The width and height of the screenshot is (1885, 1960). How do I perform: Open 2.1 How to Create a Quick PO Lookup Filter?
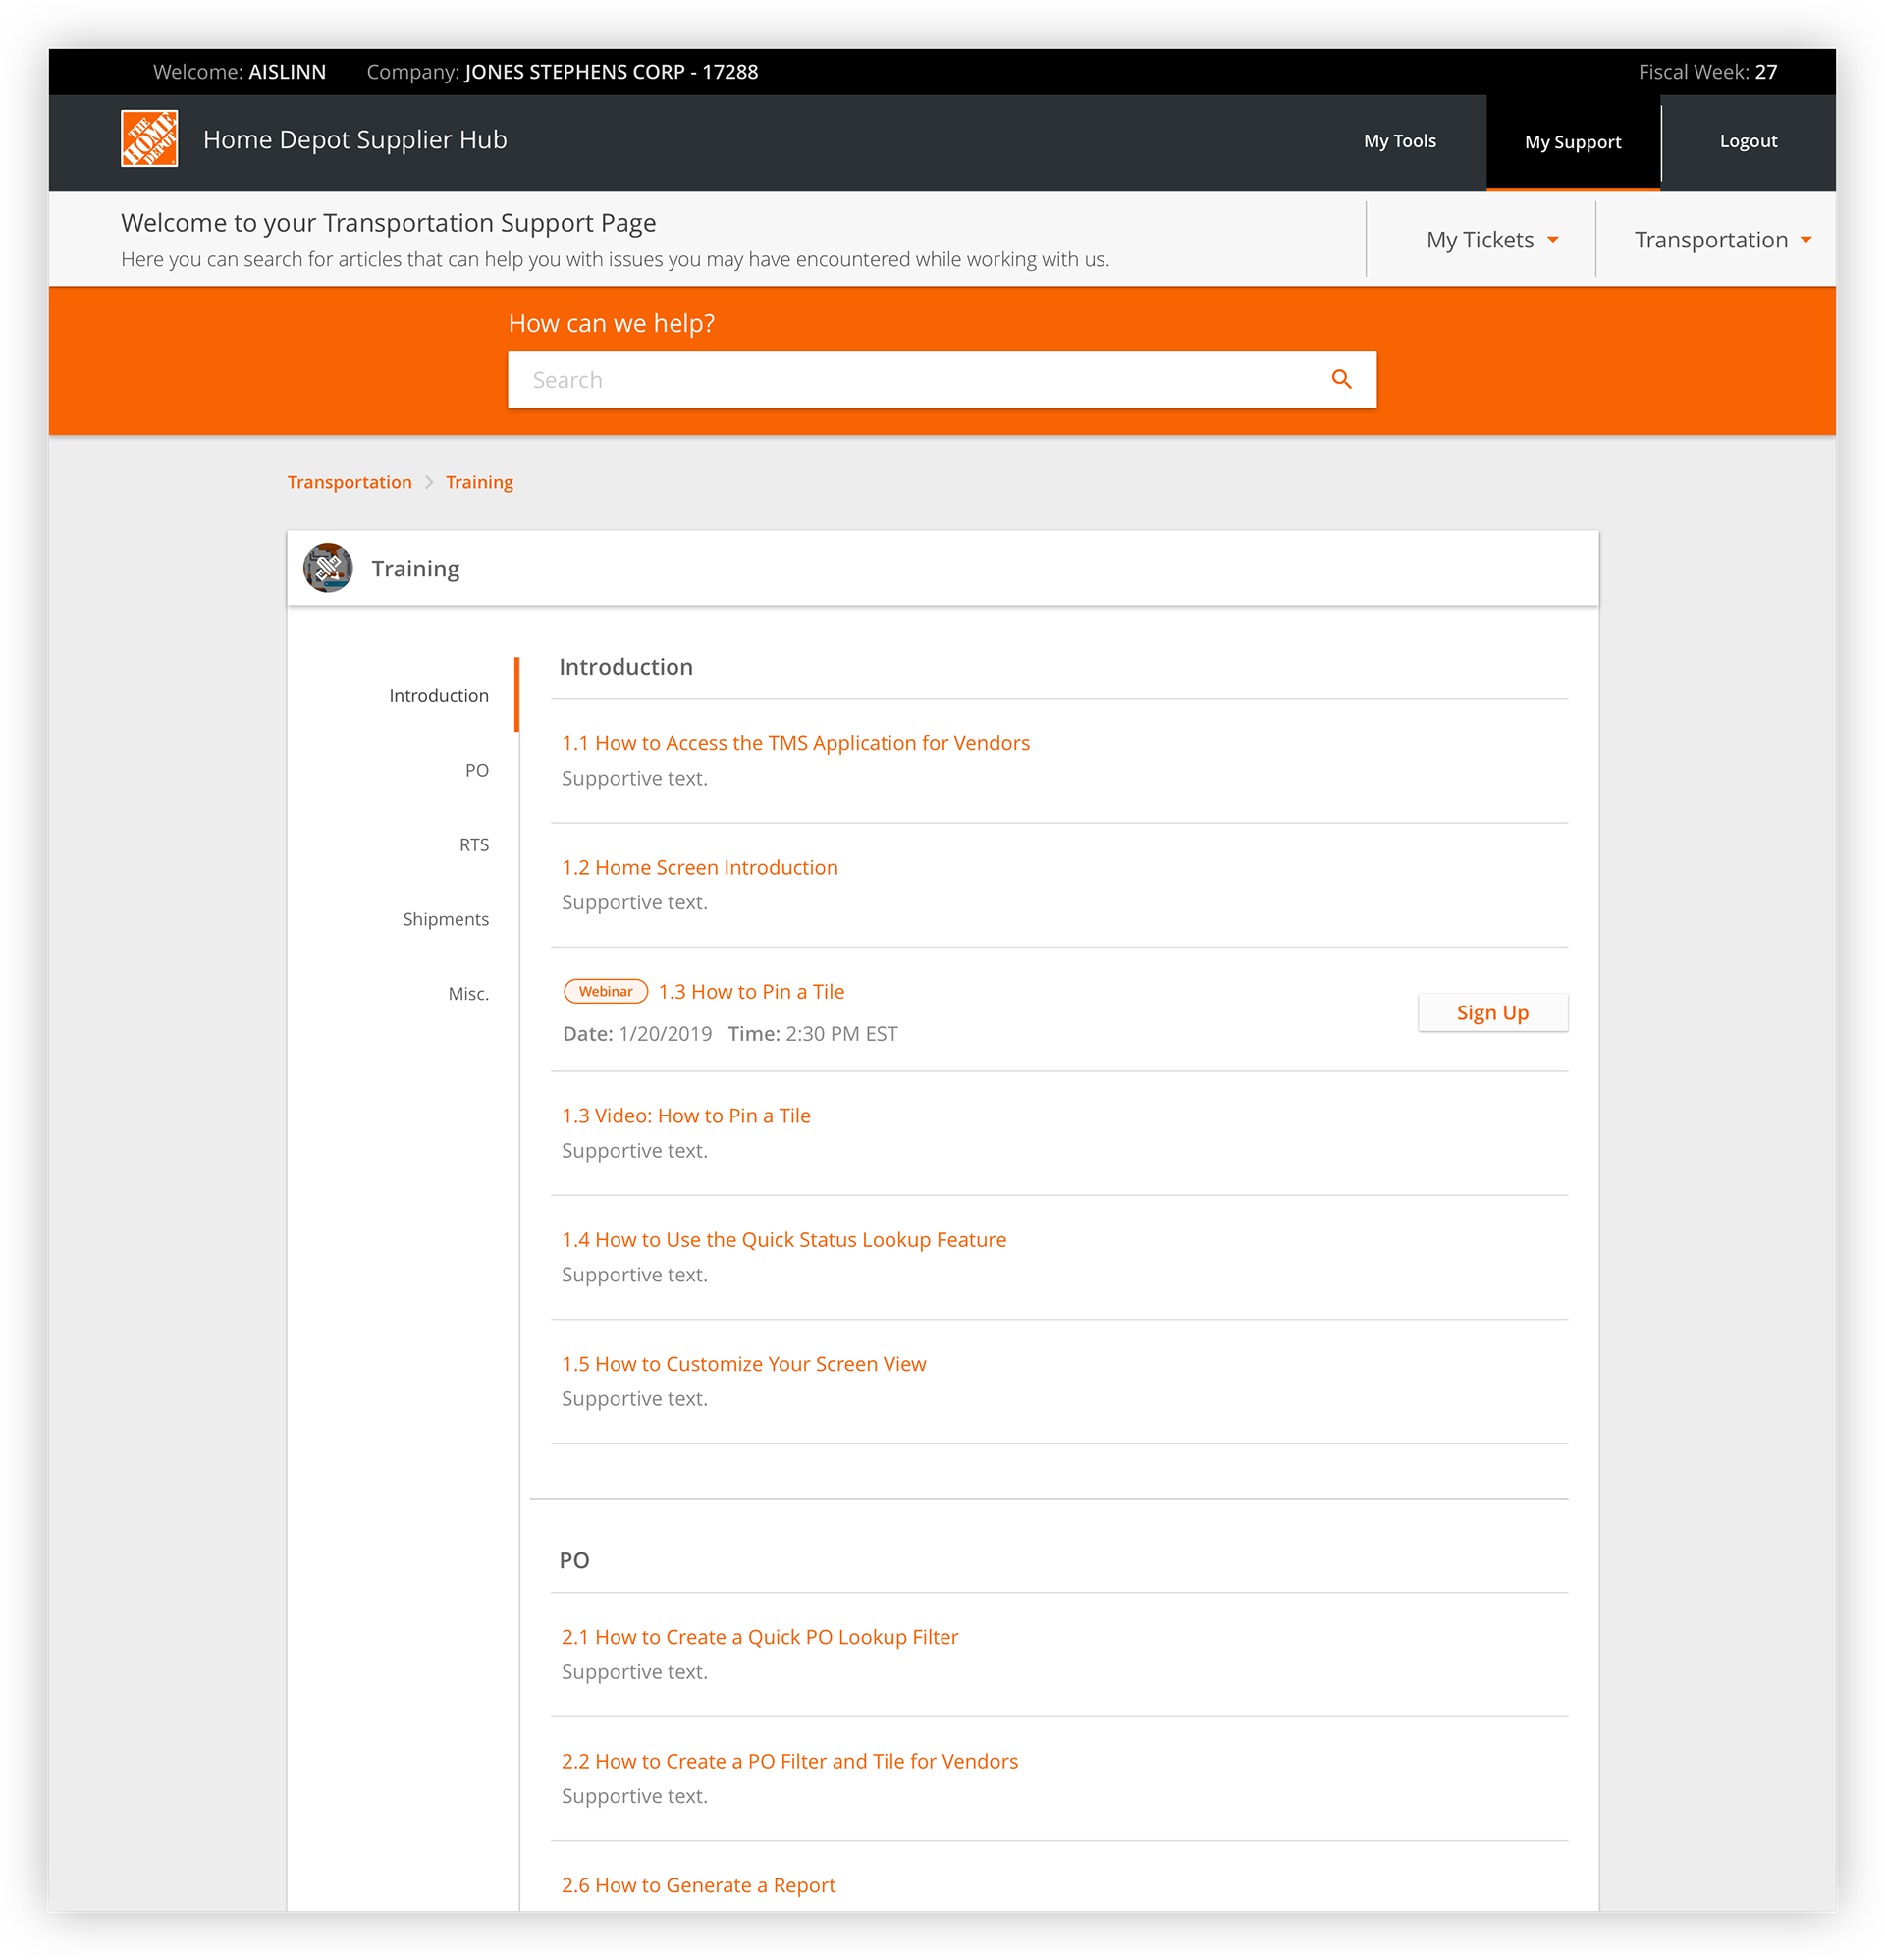(x=759, y=1637)
